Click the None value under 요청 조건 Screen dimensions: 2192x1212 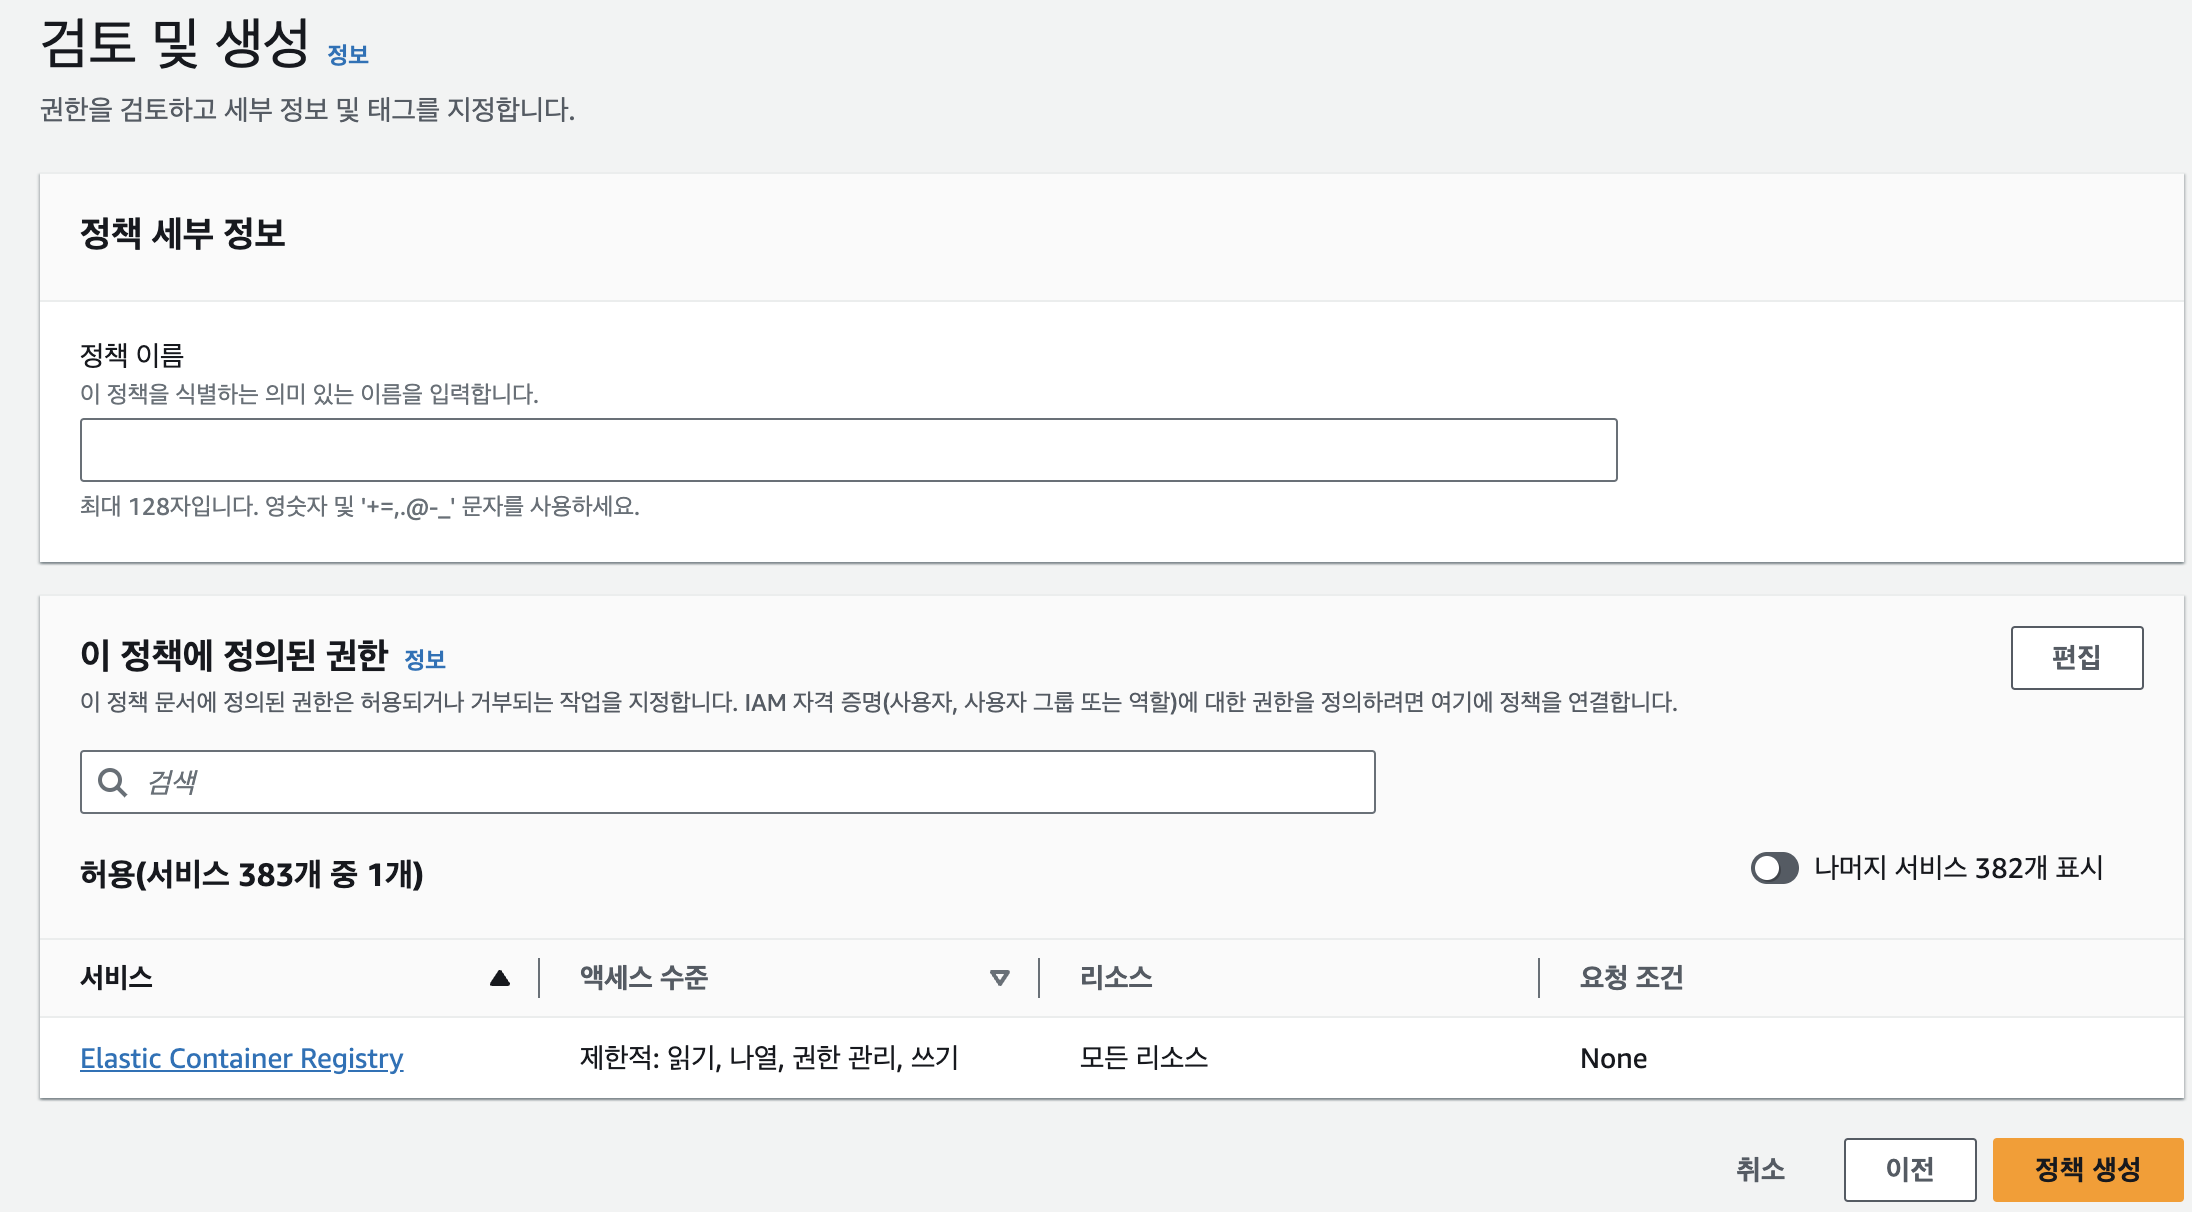point(1612,1058)
